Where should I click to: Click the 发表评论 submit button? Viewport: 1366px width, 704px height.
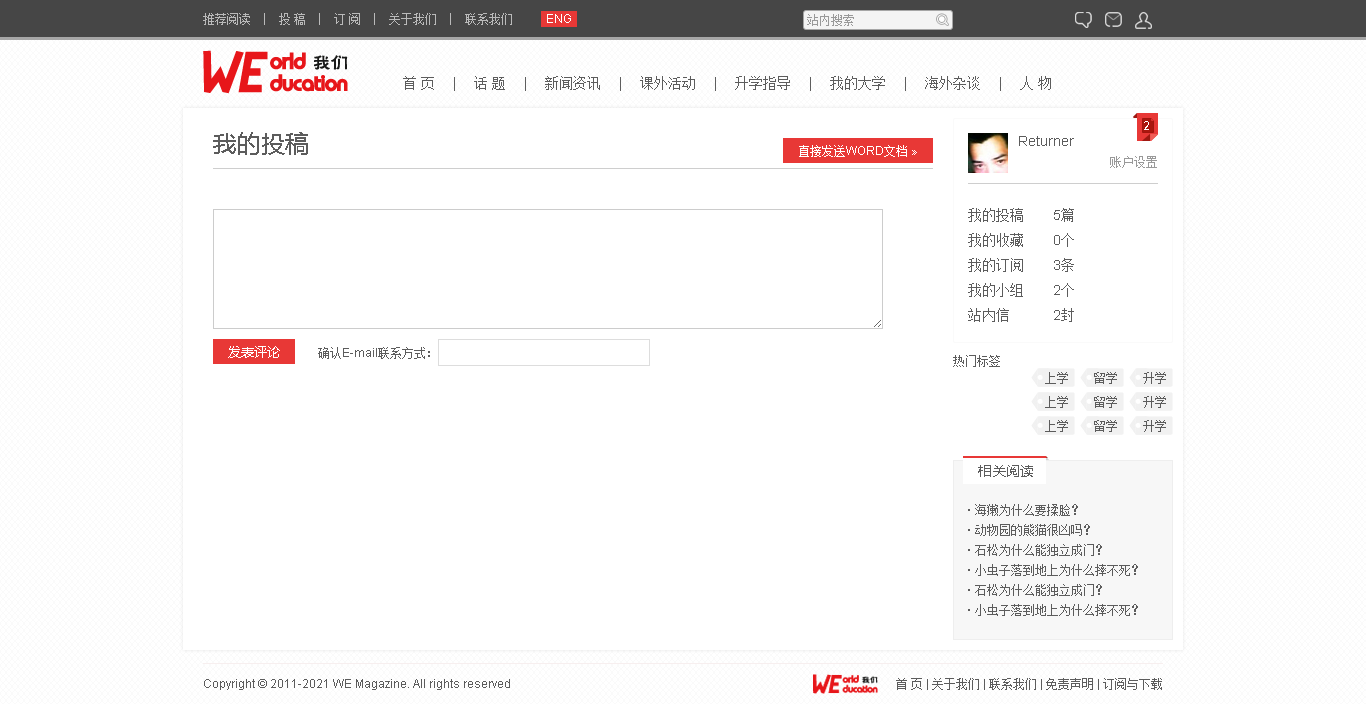(254, 352)
